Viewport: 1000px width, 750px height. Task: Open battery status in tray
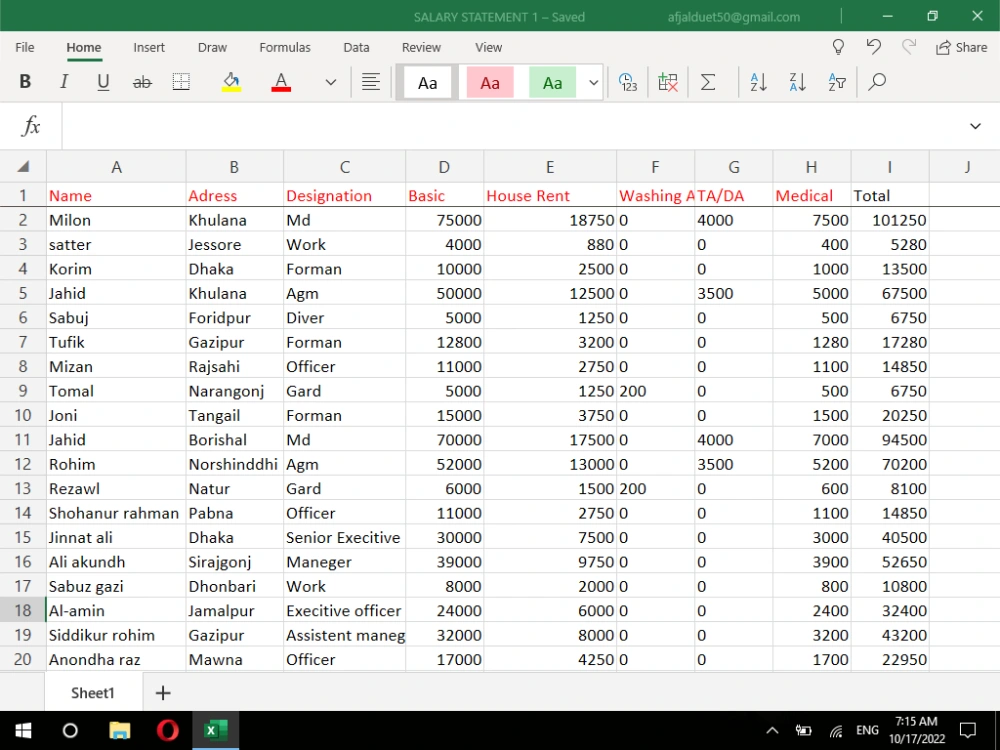(804, 731)
